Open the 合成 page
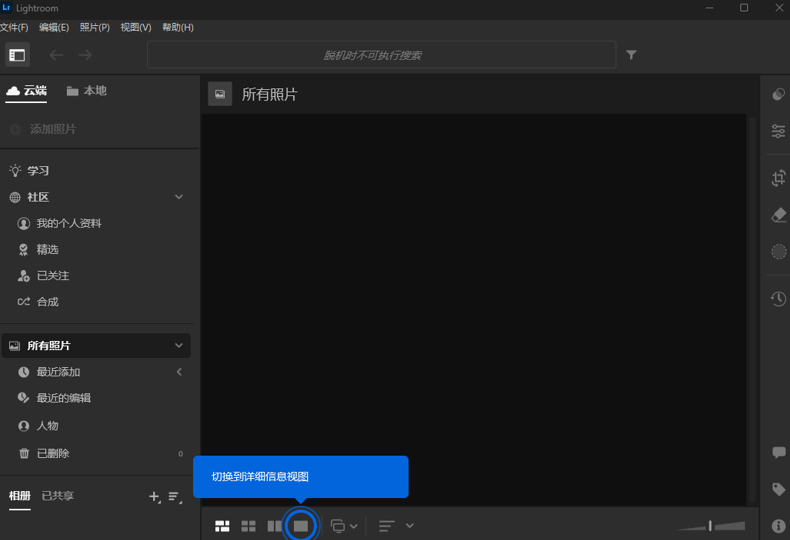 coord(38,302)
